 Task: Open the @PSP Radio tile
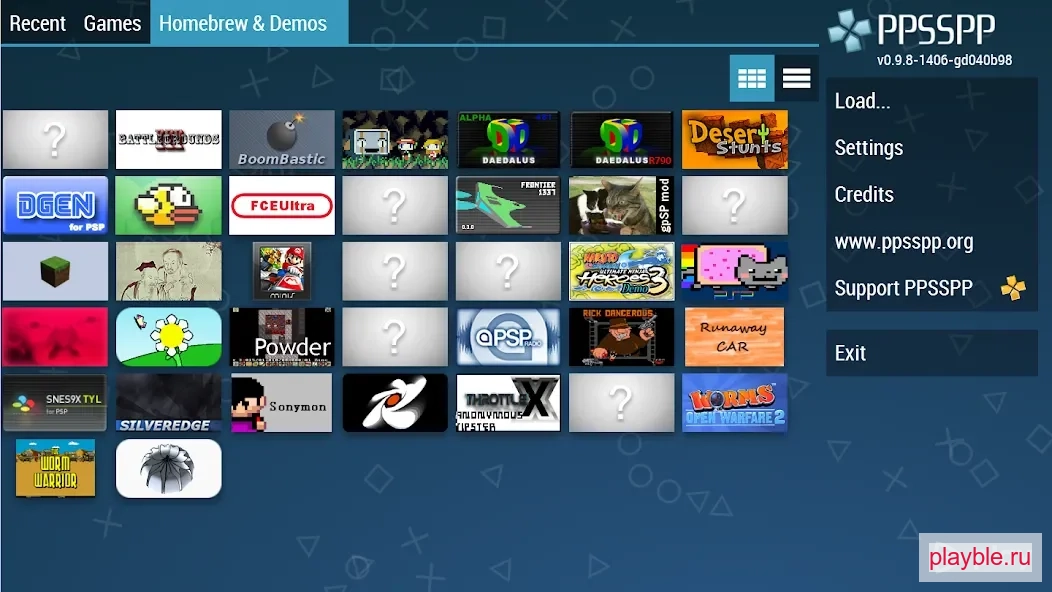click(x=508, y=337)
